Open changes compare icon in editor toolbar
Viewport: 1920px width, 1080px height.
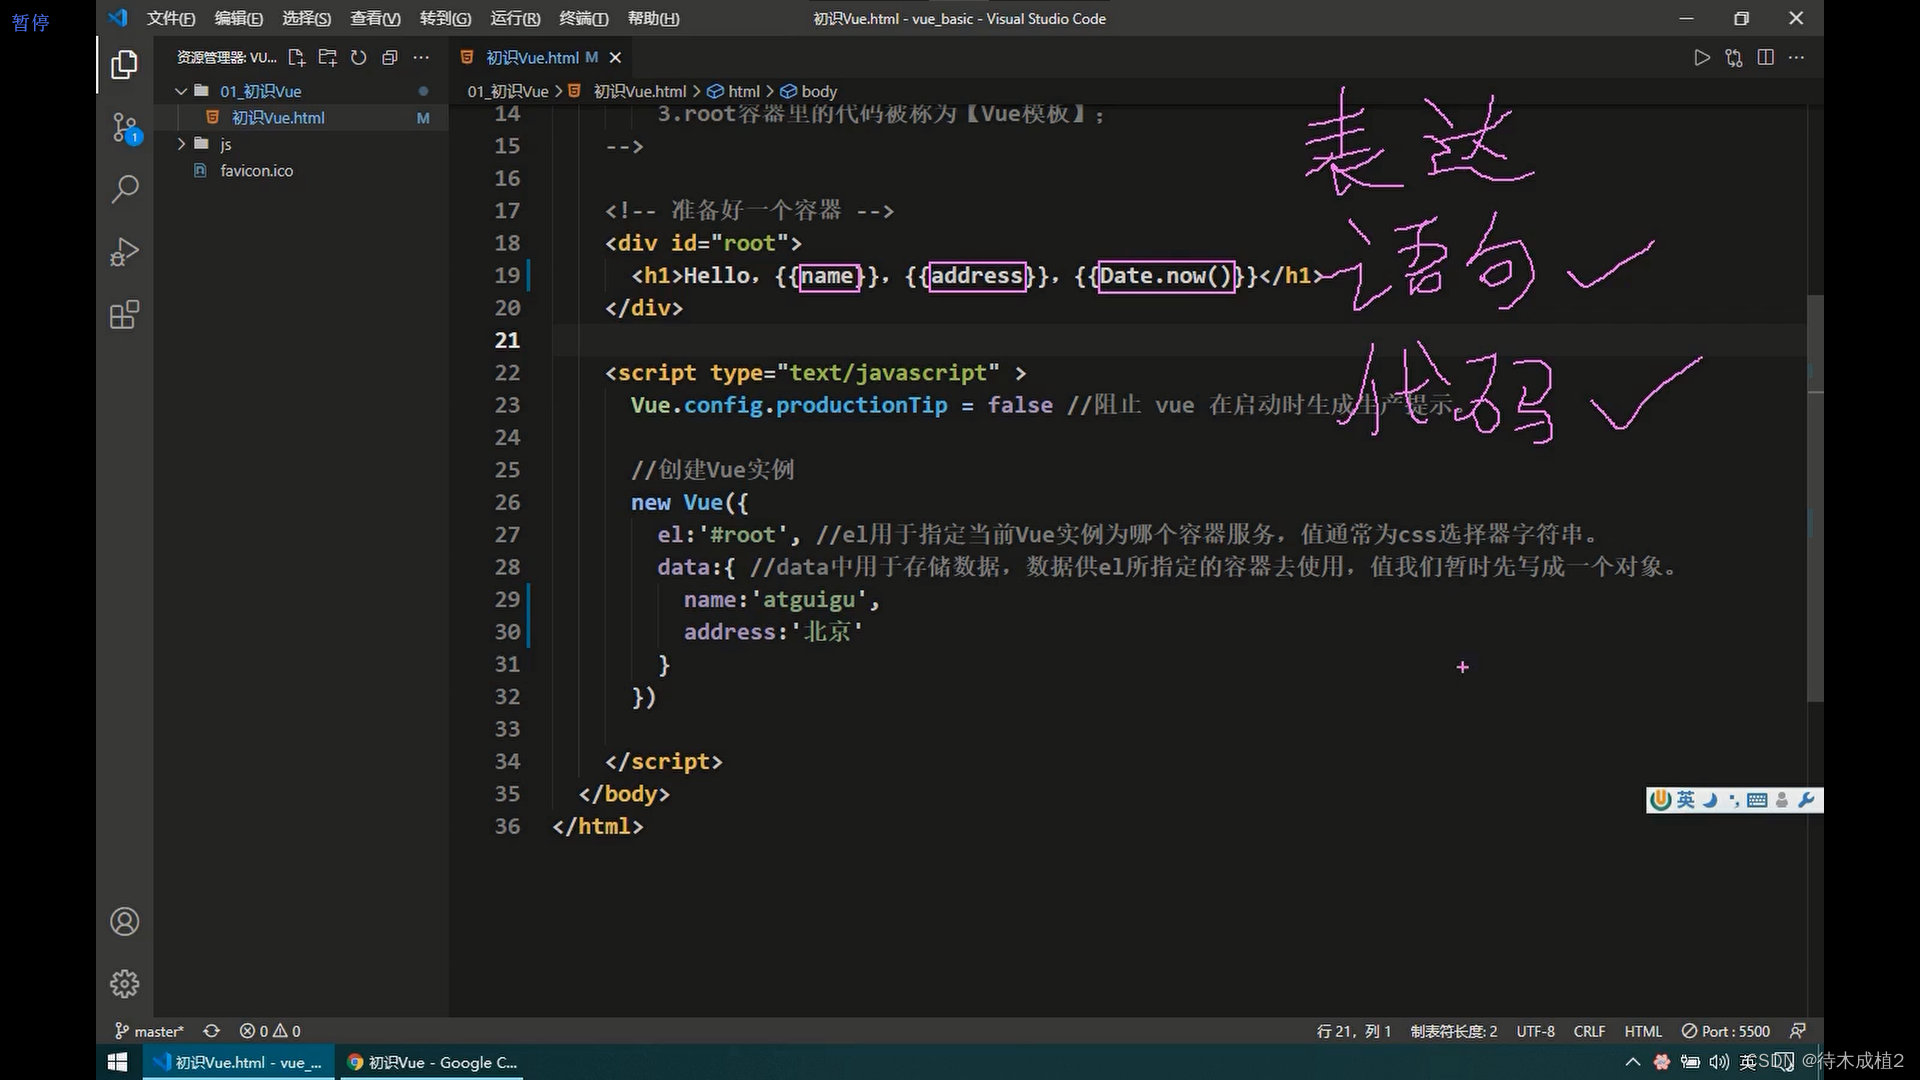click(x=1734, y=58)
